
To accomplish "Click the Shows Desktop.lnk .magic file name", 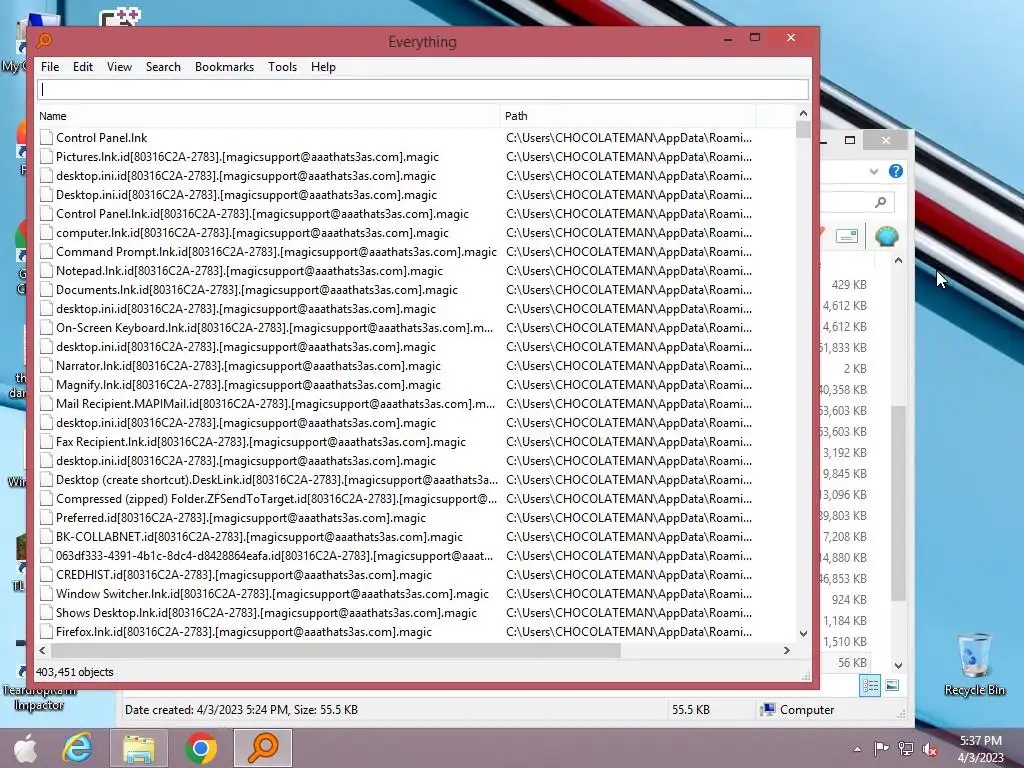I will click(266, 613).
